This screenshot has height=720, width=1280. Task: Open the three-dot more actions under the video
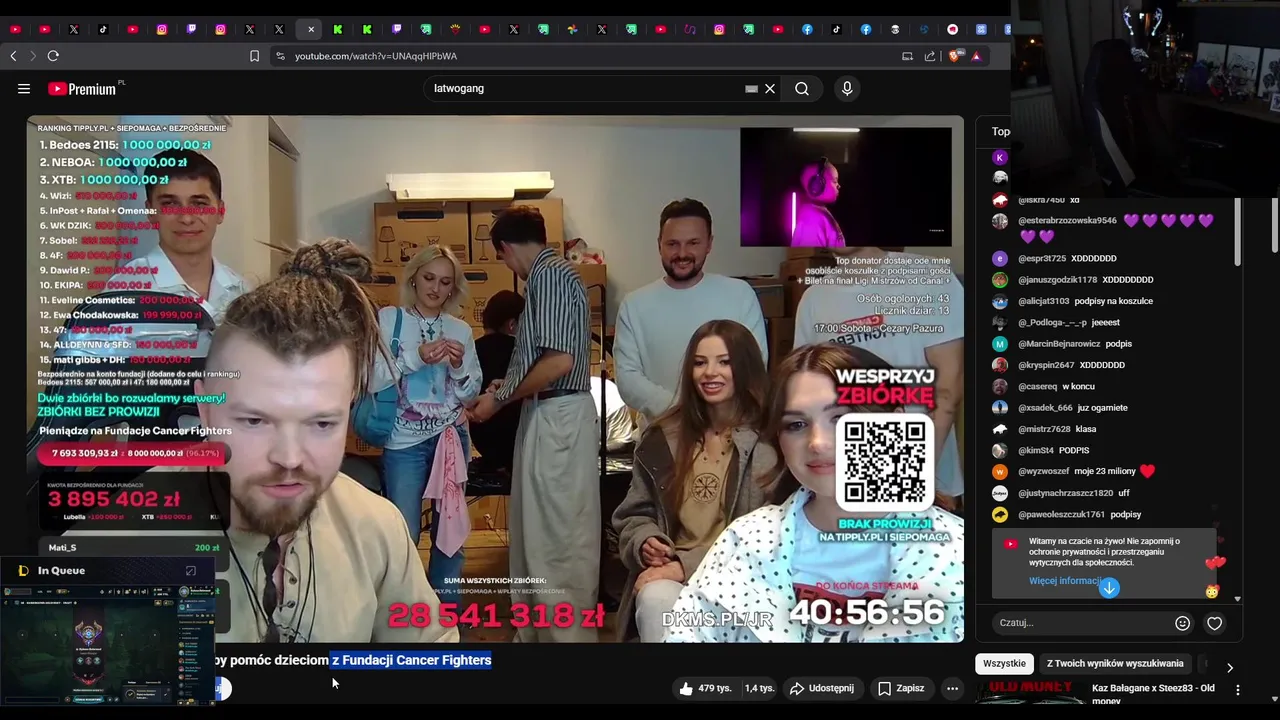pos(952,688)
